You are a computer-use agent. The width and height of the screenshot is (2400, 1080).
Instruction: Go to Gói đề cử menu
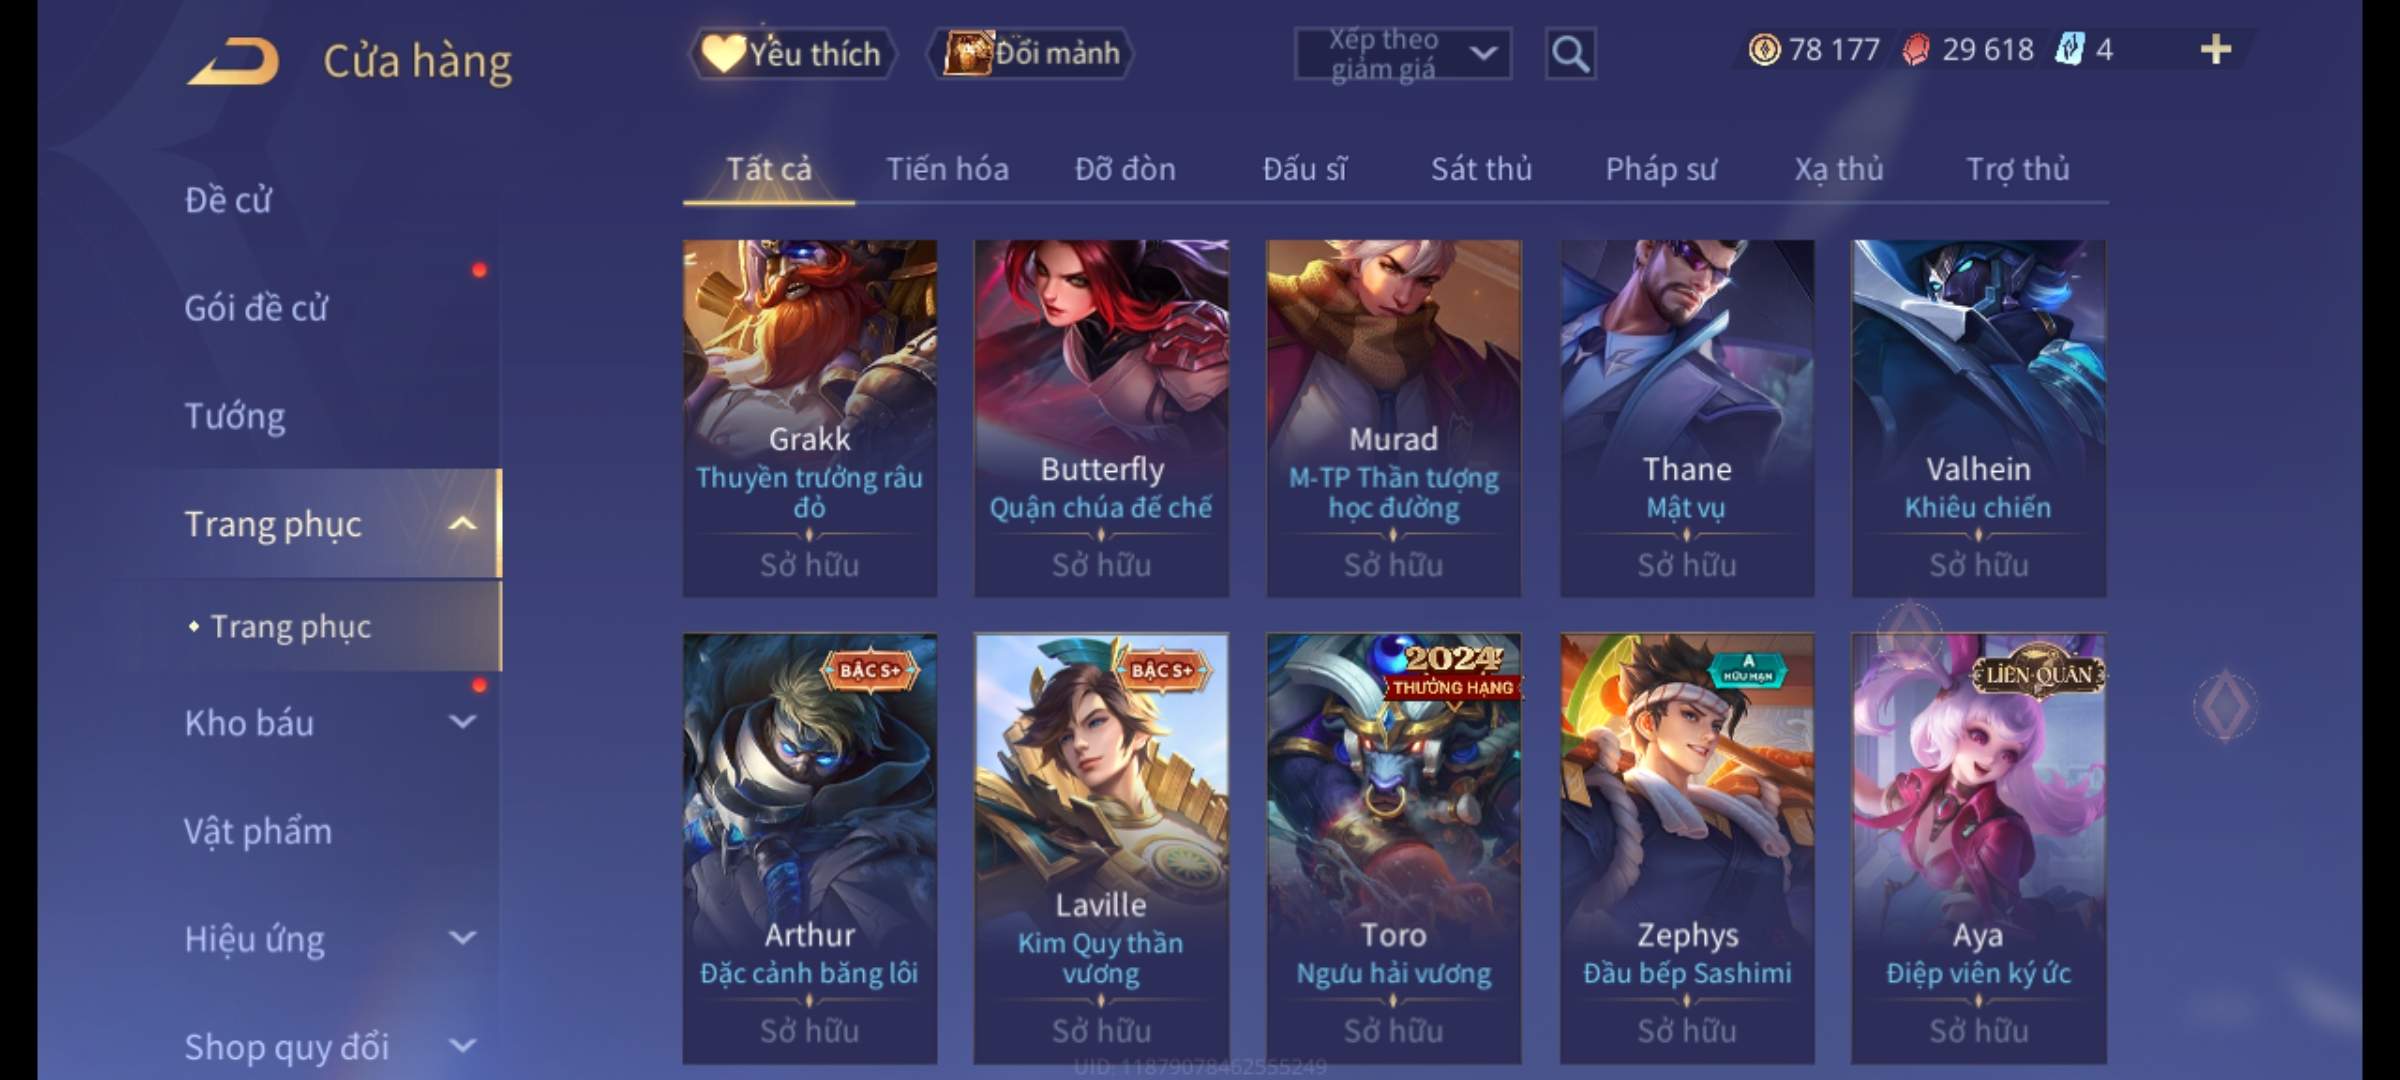click(x=256, y=308)
